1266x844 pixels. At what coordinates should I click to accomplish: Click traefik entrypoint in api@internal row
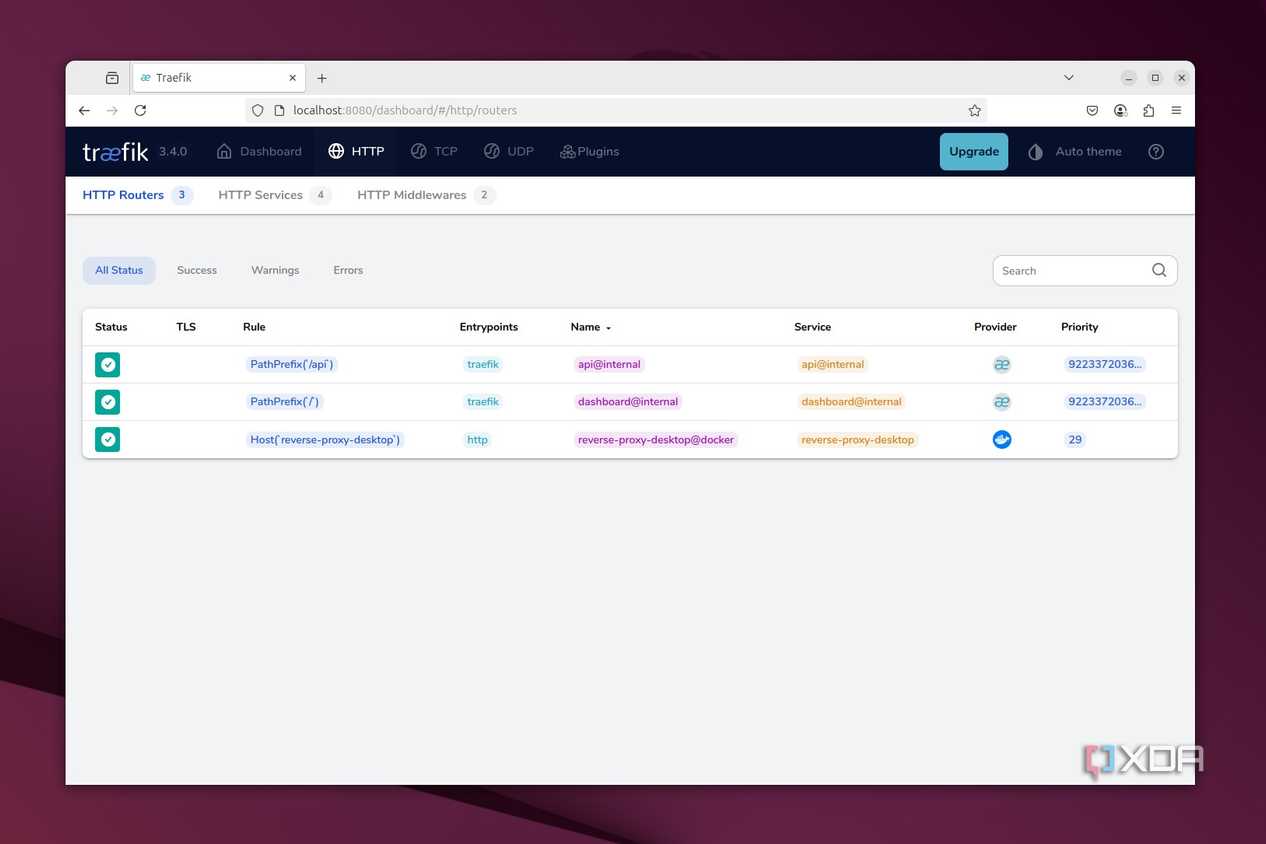483,364
